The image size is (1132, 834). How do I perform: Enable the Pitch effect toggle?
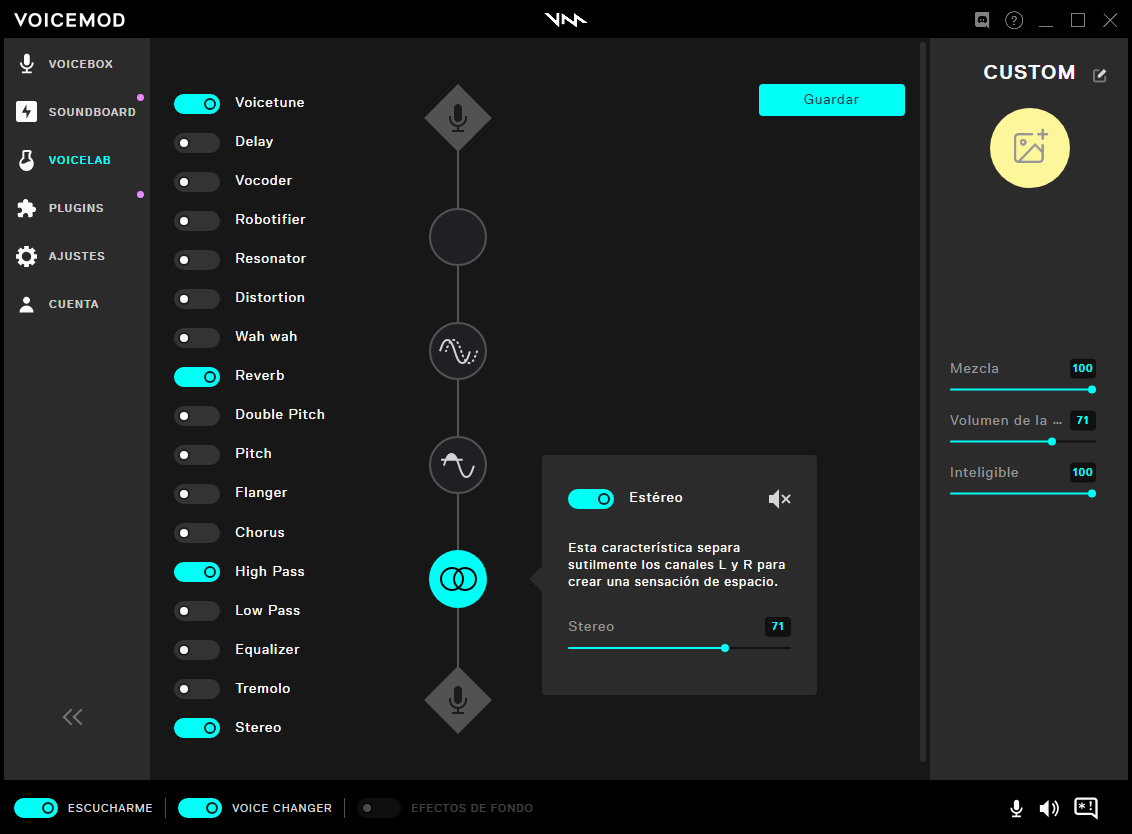pos(197,455)
